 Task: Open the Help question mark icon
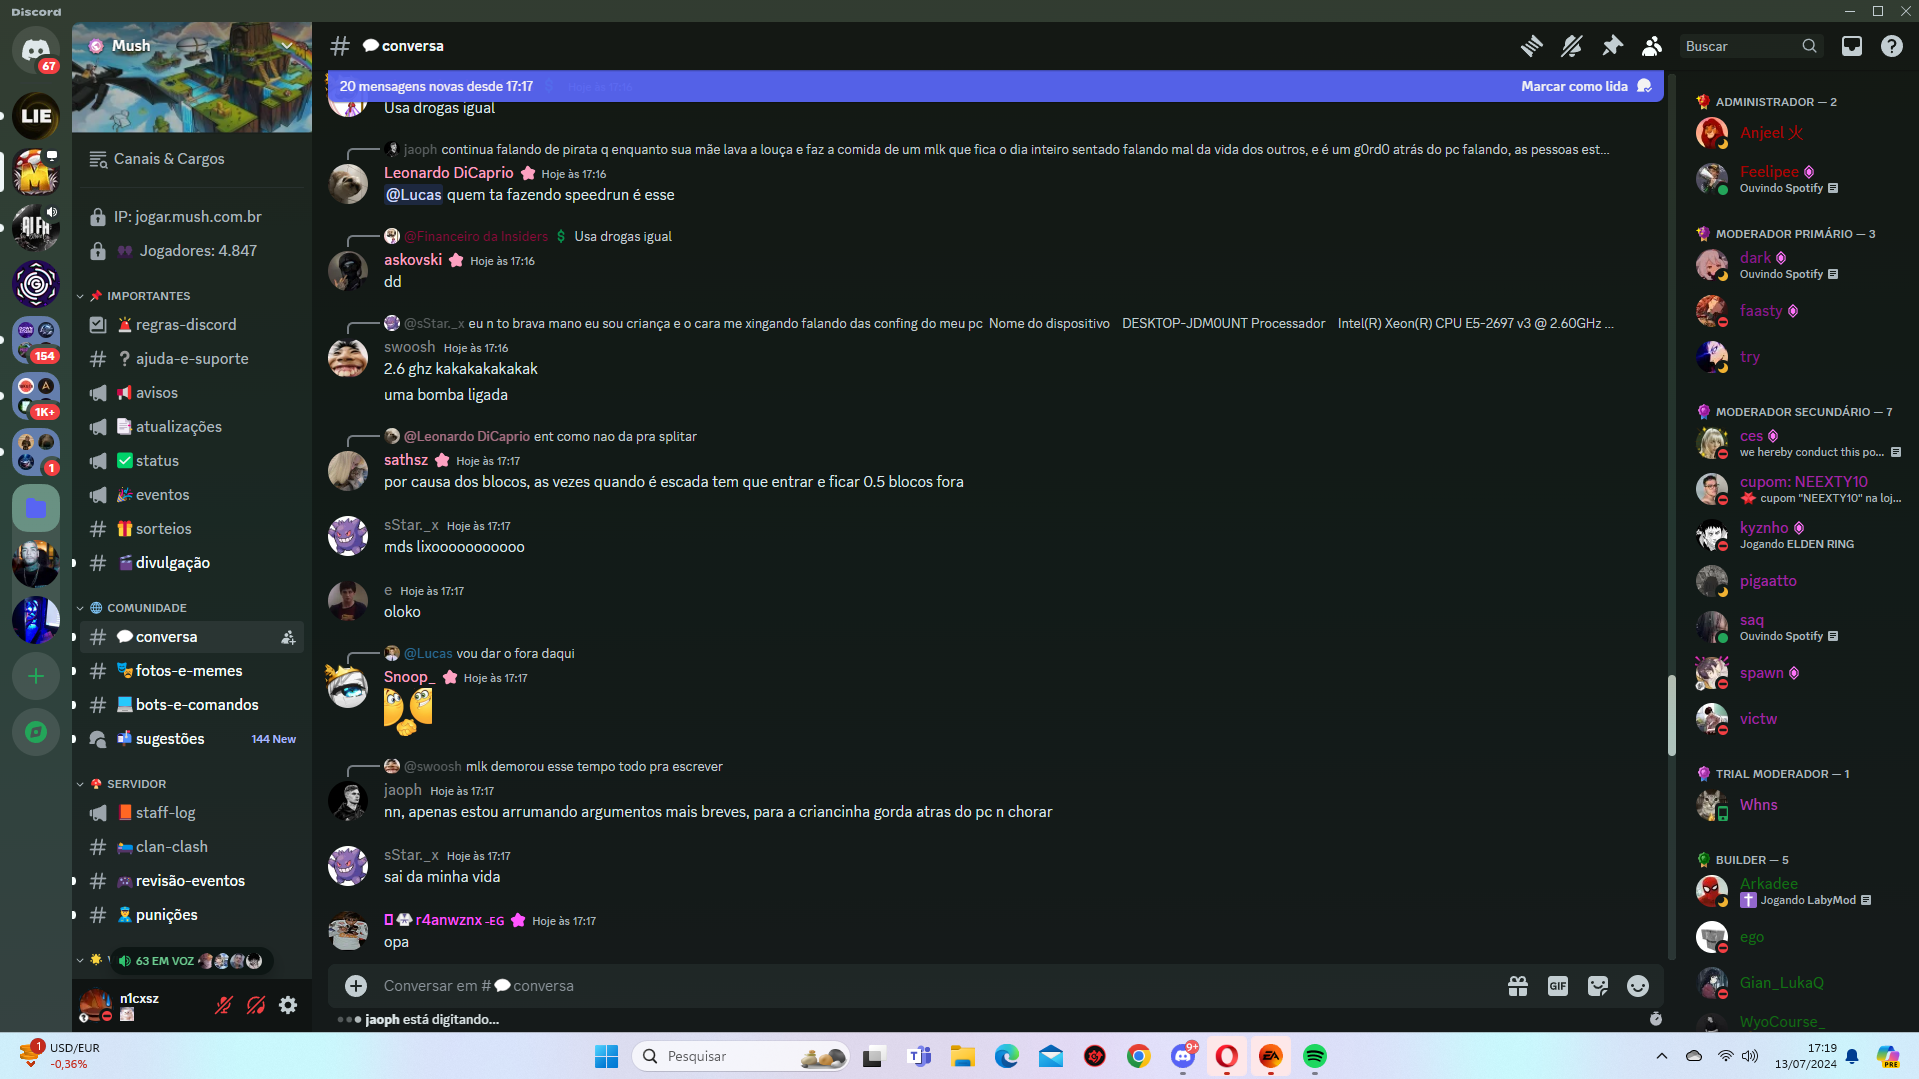[x=1892, y=46]
